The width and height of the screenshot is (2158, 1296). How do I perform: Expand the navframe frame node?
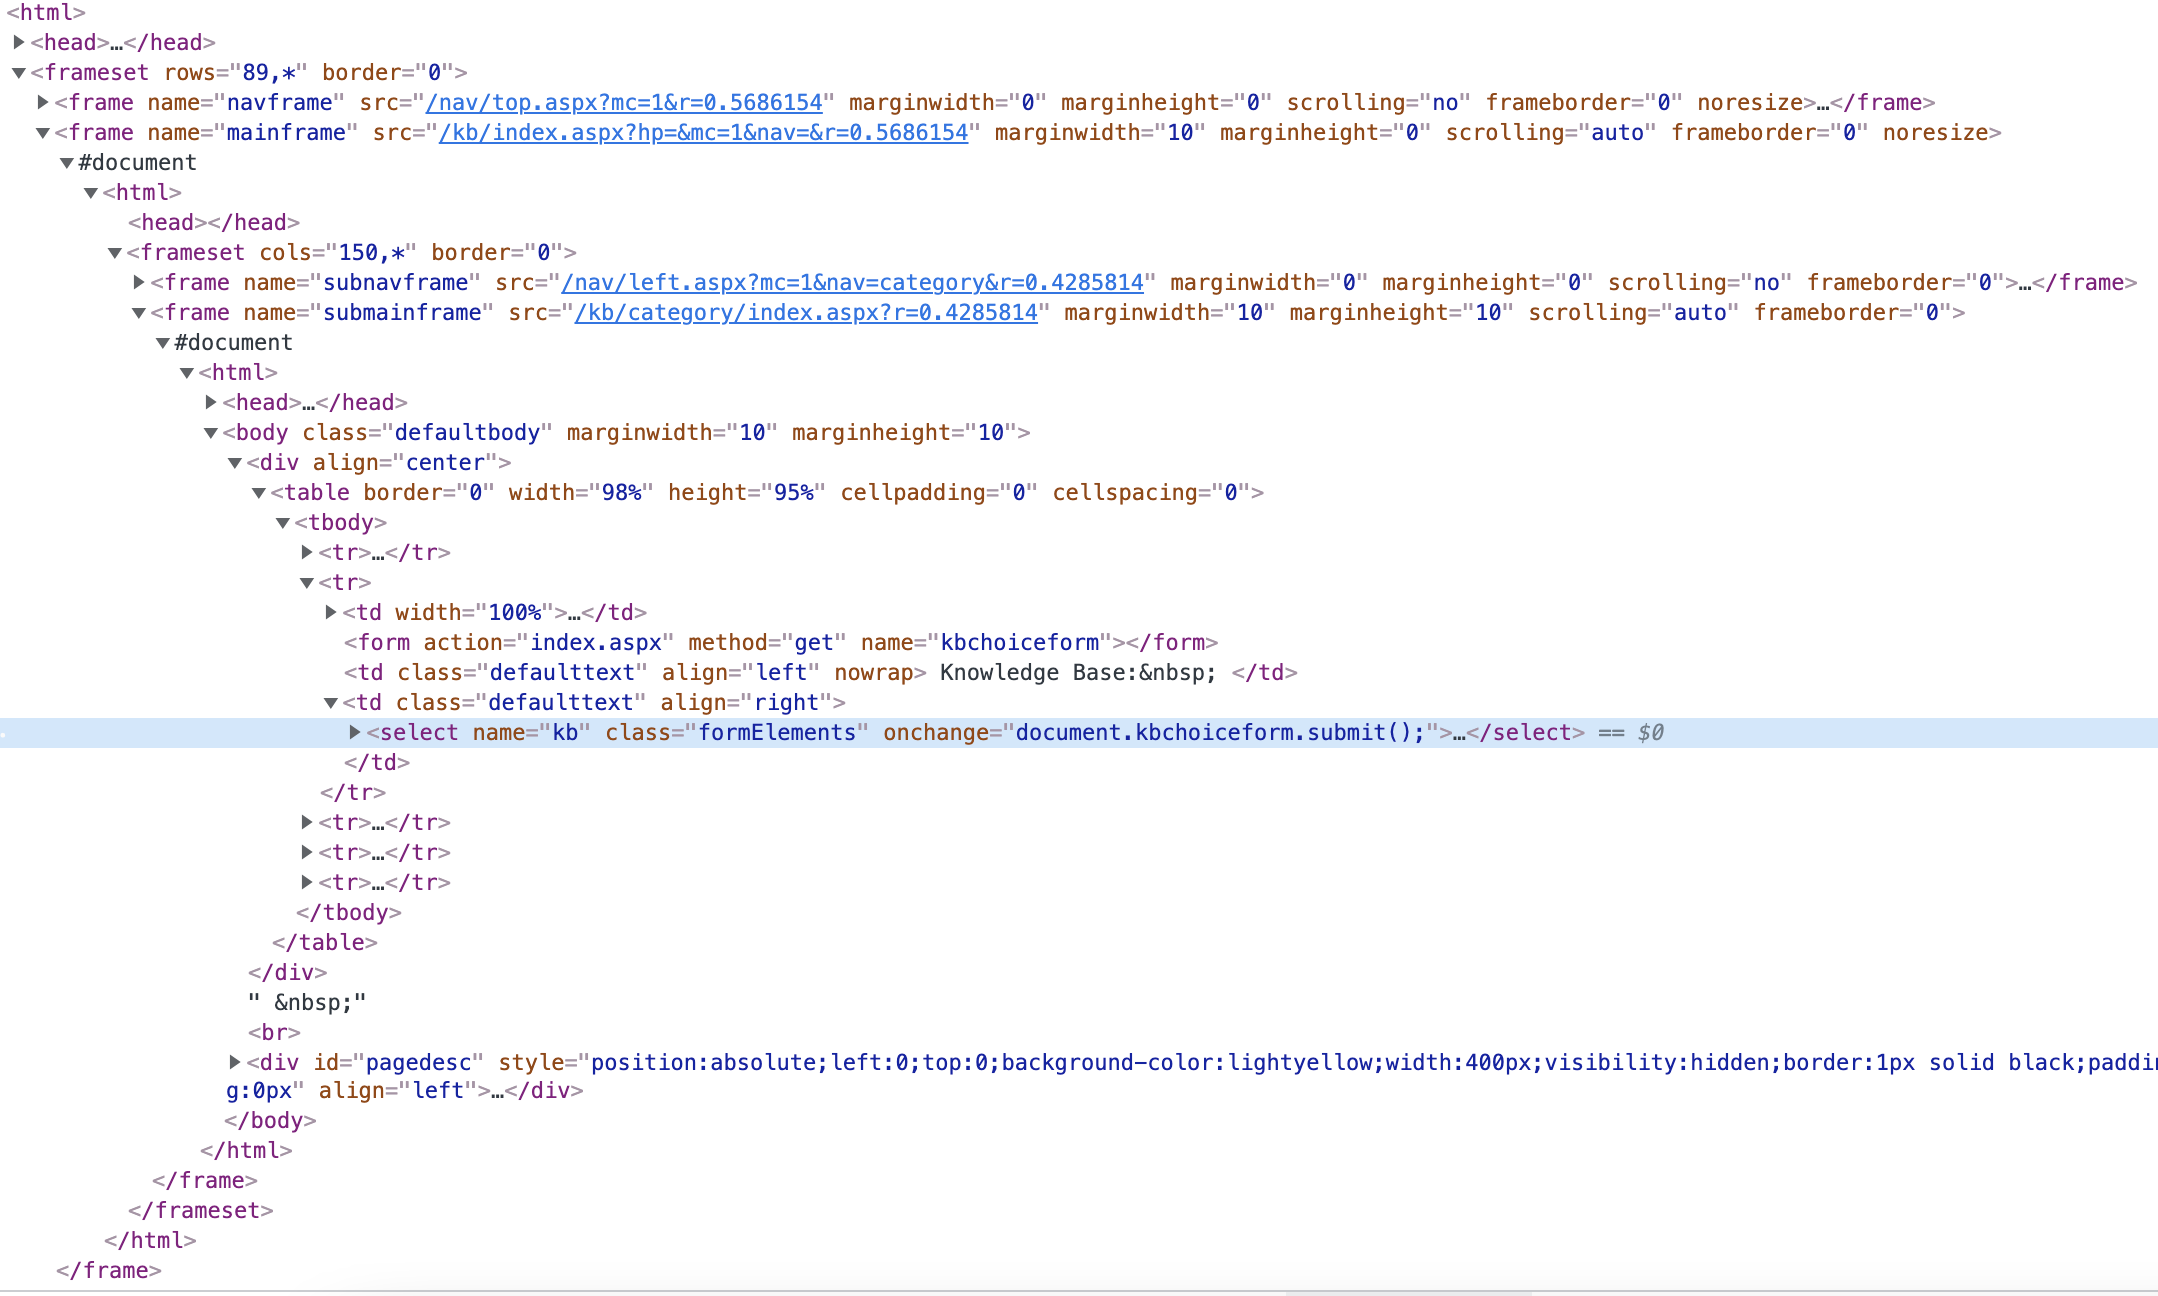(42, 102)
